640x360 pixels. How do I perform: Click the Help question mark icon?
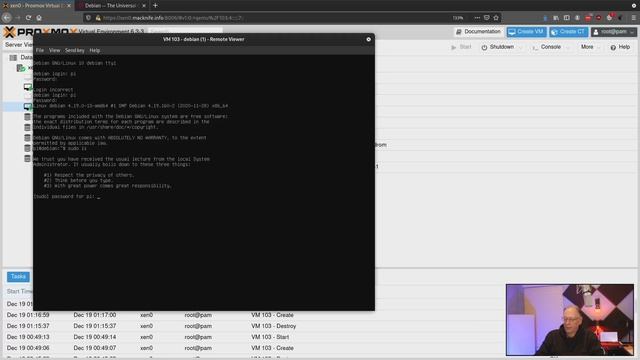[x=613, y=47]
